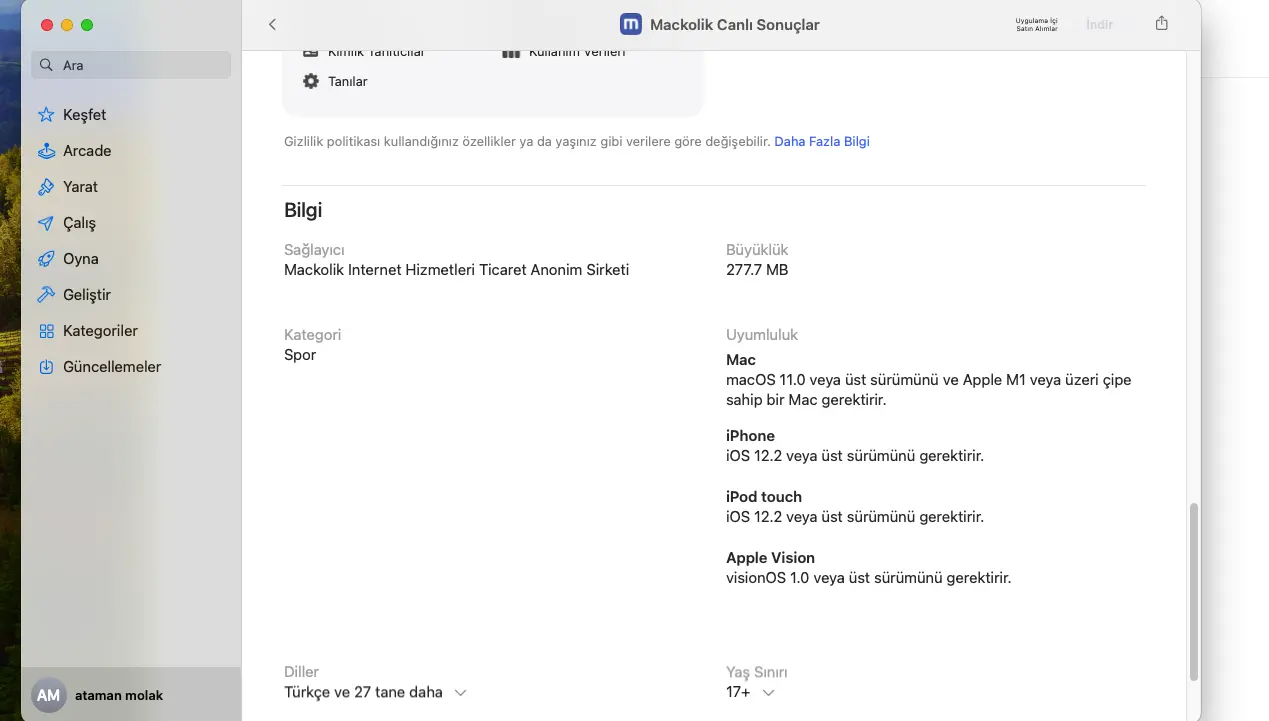Open the Yarat section
Screen dimensions: 1269x721
point(131,187)
